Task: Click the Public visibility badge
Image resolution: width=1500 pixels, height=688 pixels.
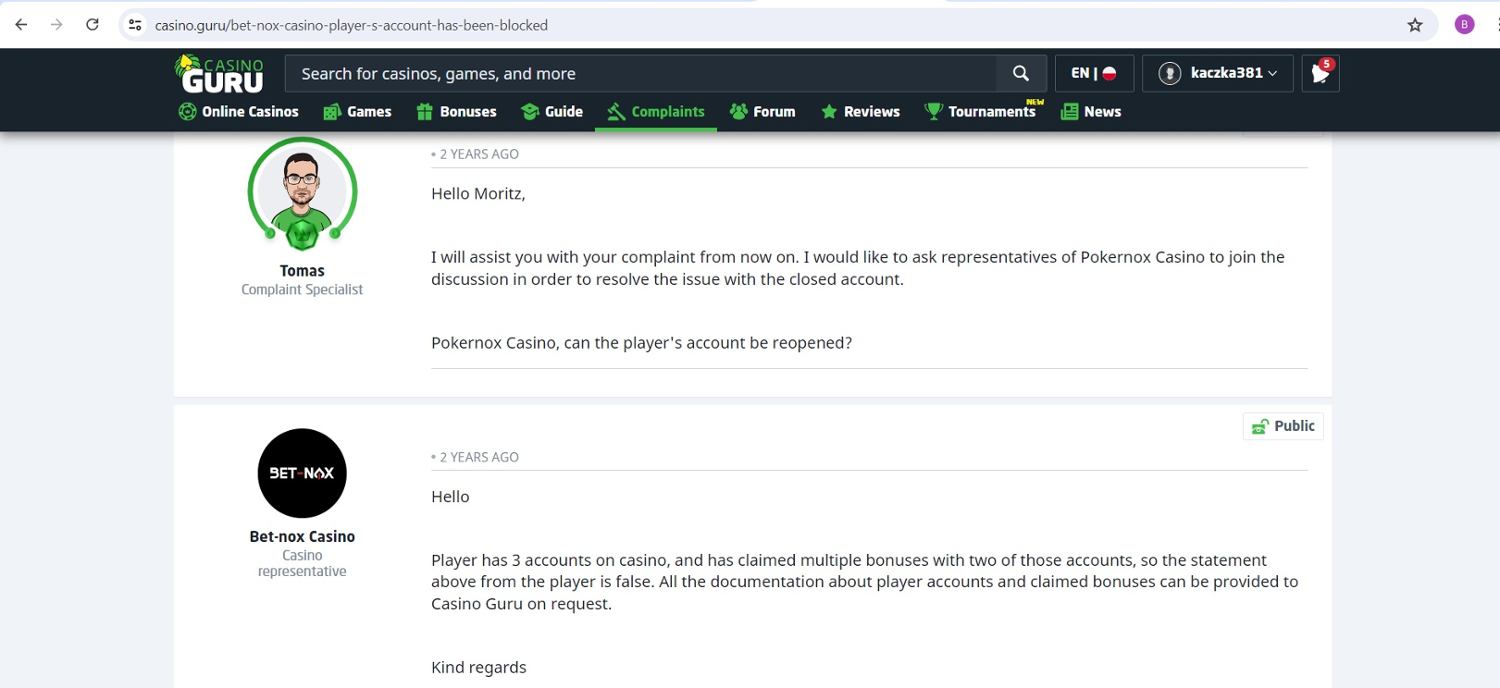Action: (1283, 426)
